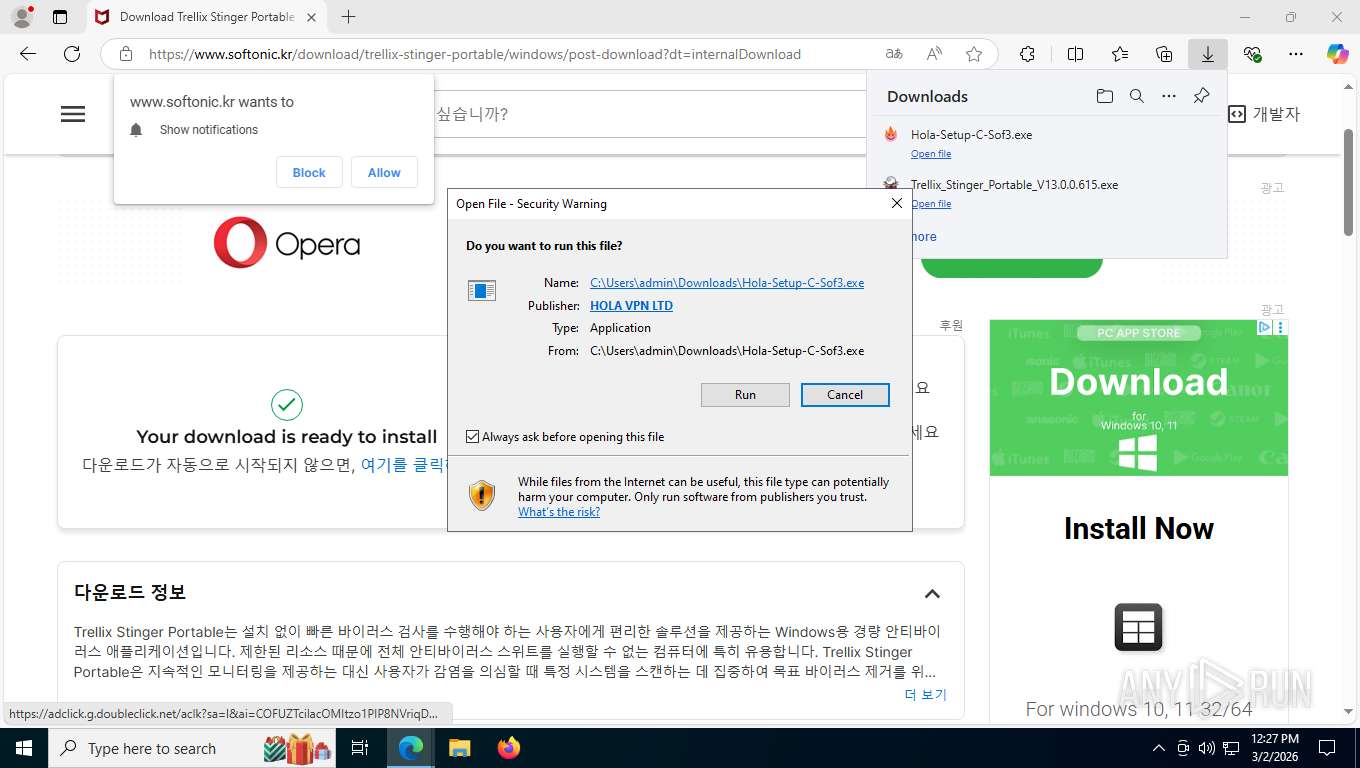Image resolution: width=1360 pixels, height=768 pixels.
Task: Open the Favorites list icon
Action: coord(1120,54)
